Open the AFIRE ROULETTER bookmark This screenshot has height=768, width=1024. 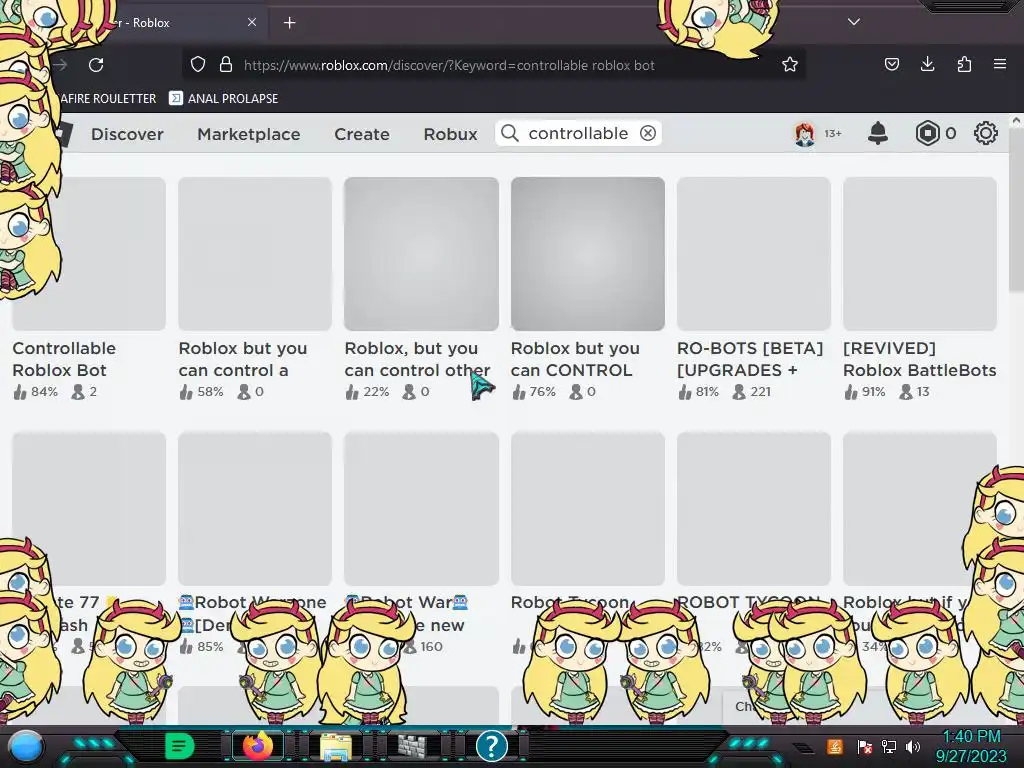pos(108,99)
